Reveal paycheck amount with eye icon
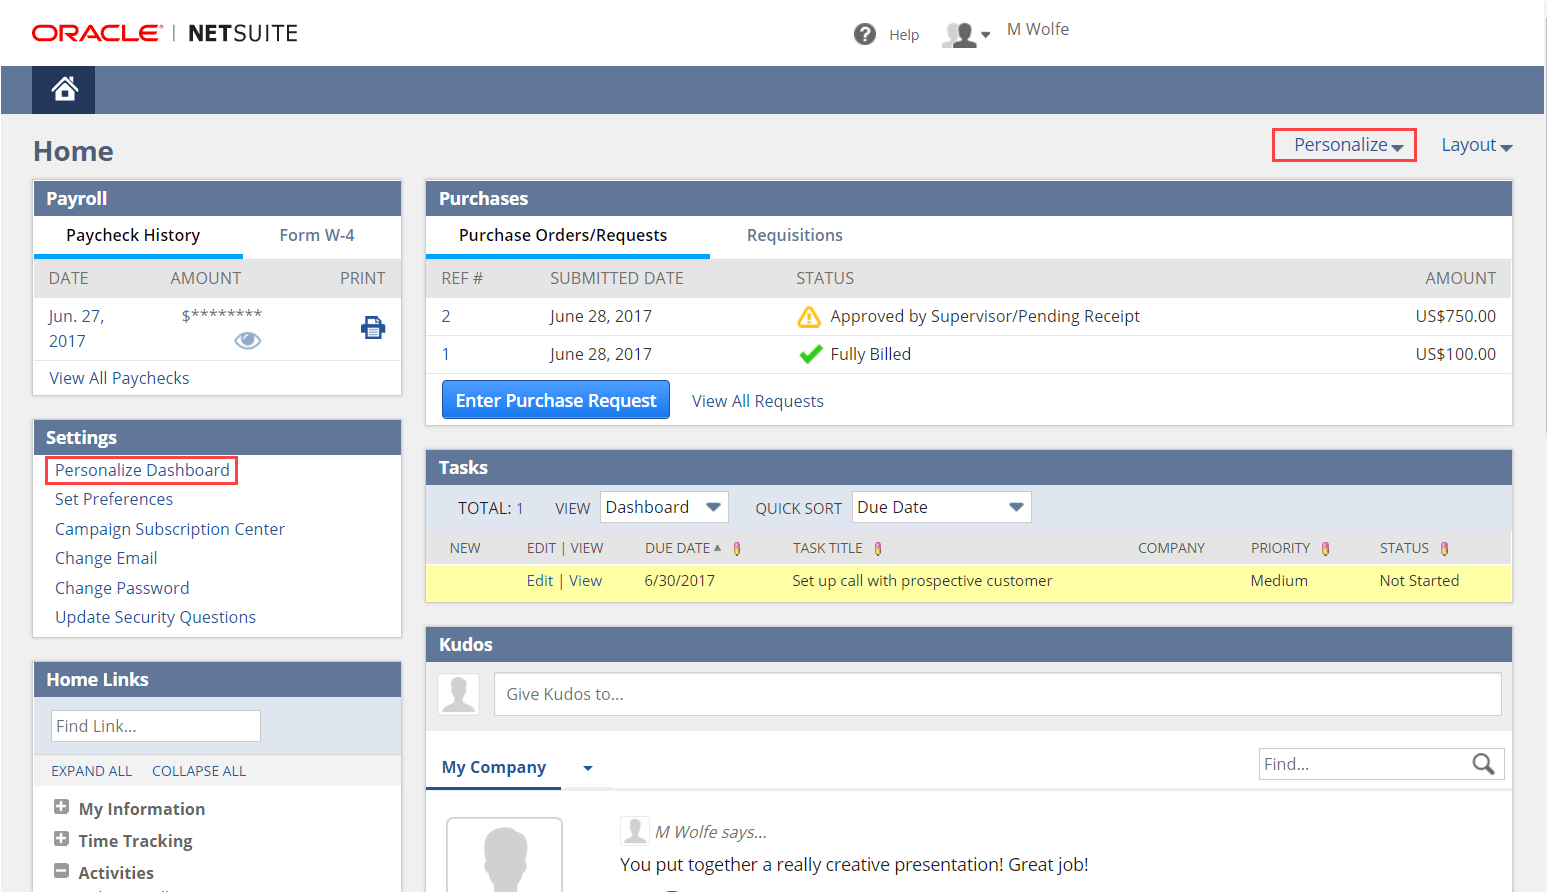Image resolution: width=1547 pixels, height=892 pixels. click(247, 341)
